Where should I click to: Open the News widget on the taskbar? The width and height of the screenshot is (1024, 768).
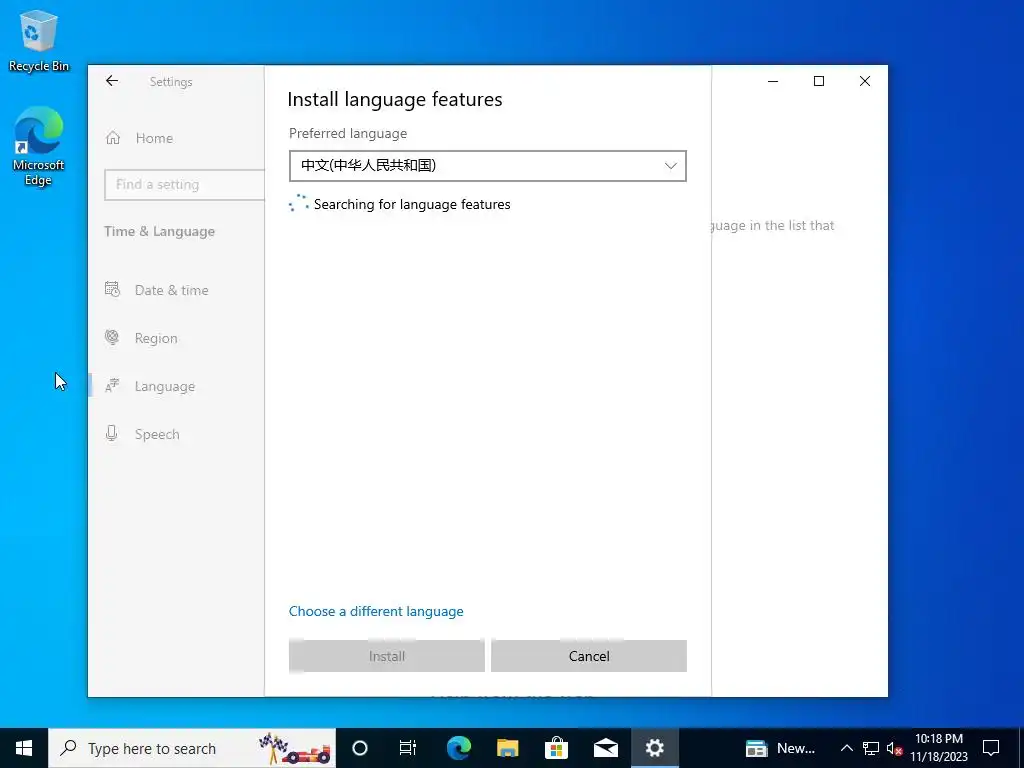[780, 748]
